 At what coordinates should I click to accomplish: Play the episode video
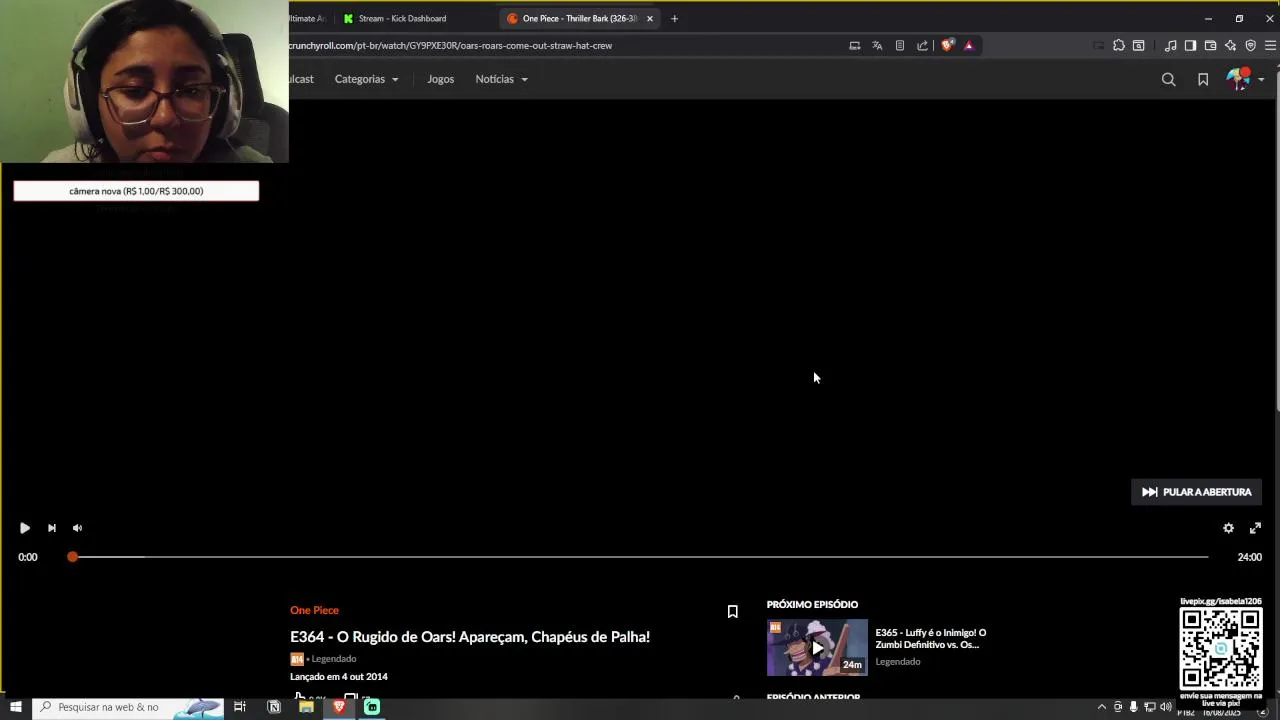click(x=25, y=528)
